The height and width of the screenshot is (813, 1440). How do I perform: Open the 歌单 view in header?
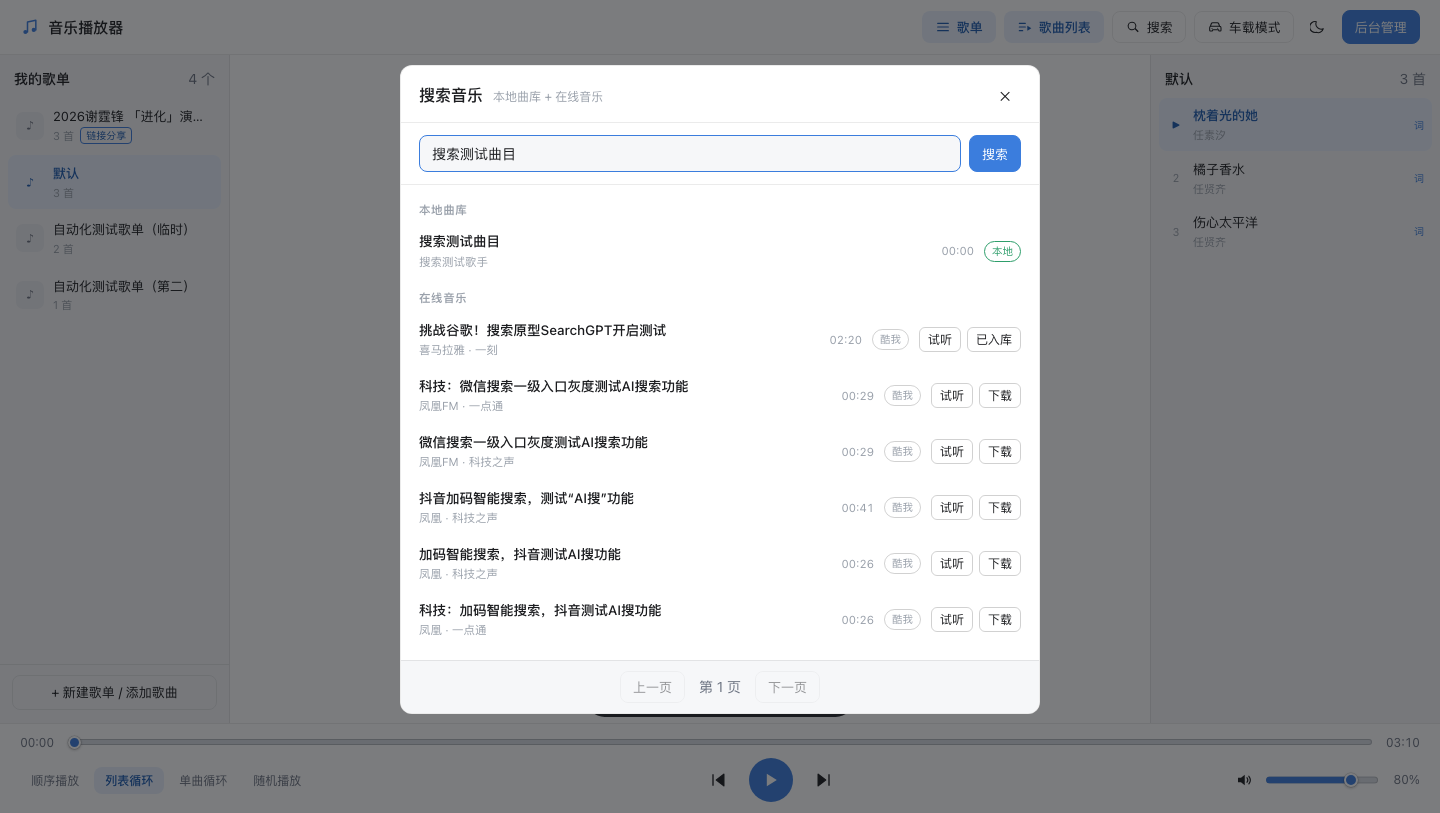(959, 27)
